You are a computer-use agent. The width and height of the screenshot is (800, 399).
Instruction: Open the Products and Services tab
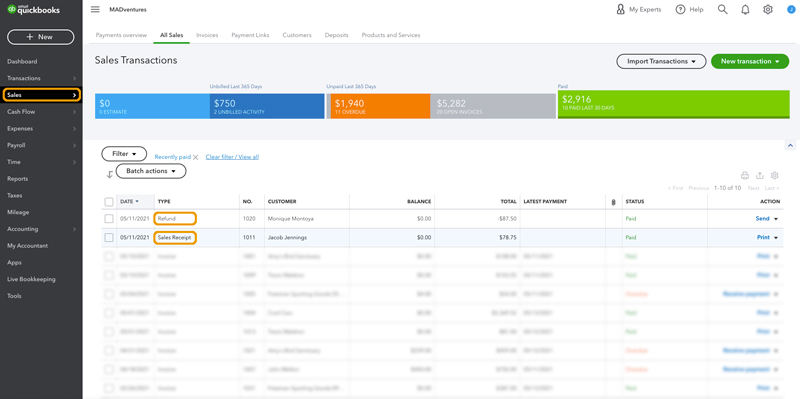(x=391, y=35)
